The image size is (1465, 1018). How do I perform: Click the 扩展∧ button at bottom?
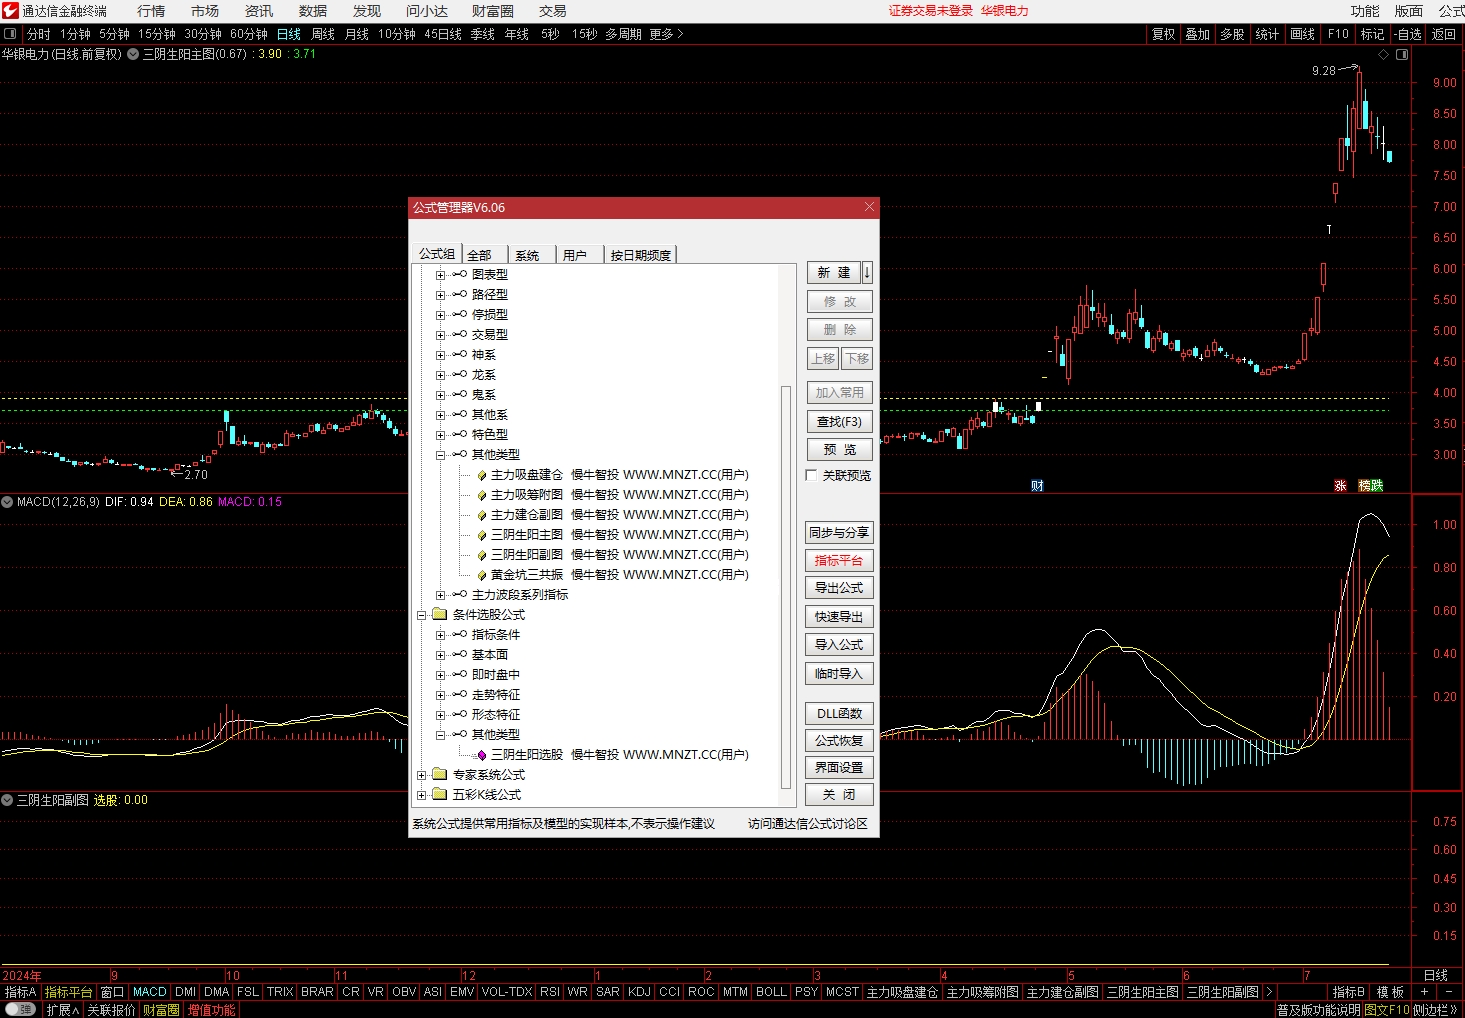pyautogui.click(x=62, y=1010)
